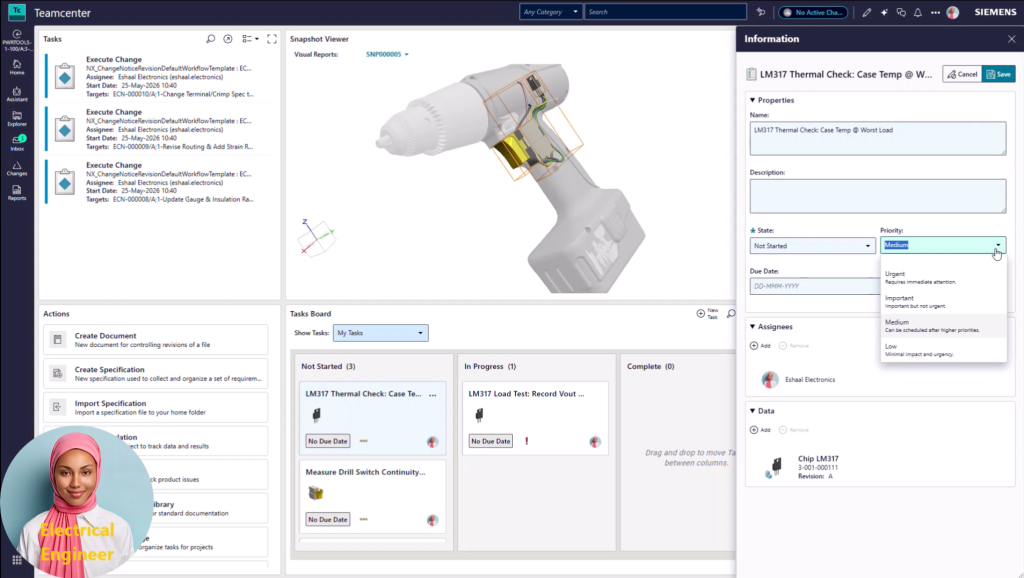Expand Tasks panel to fullscreen
The width and height of the screenshot is (1024, 578).
tap(272, 39)
